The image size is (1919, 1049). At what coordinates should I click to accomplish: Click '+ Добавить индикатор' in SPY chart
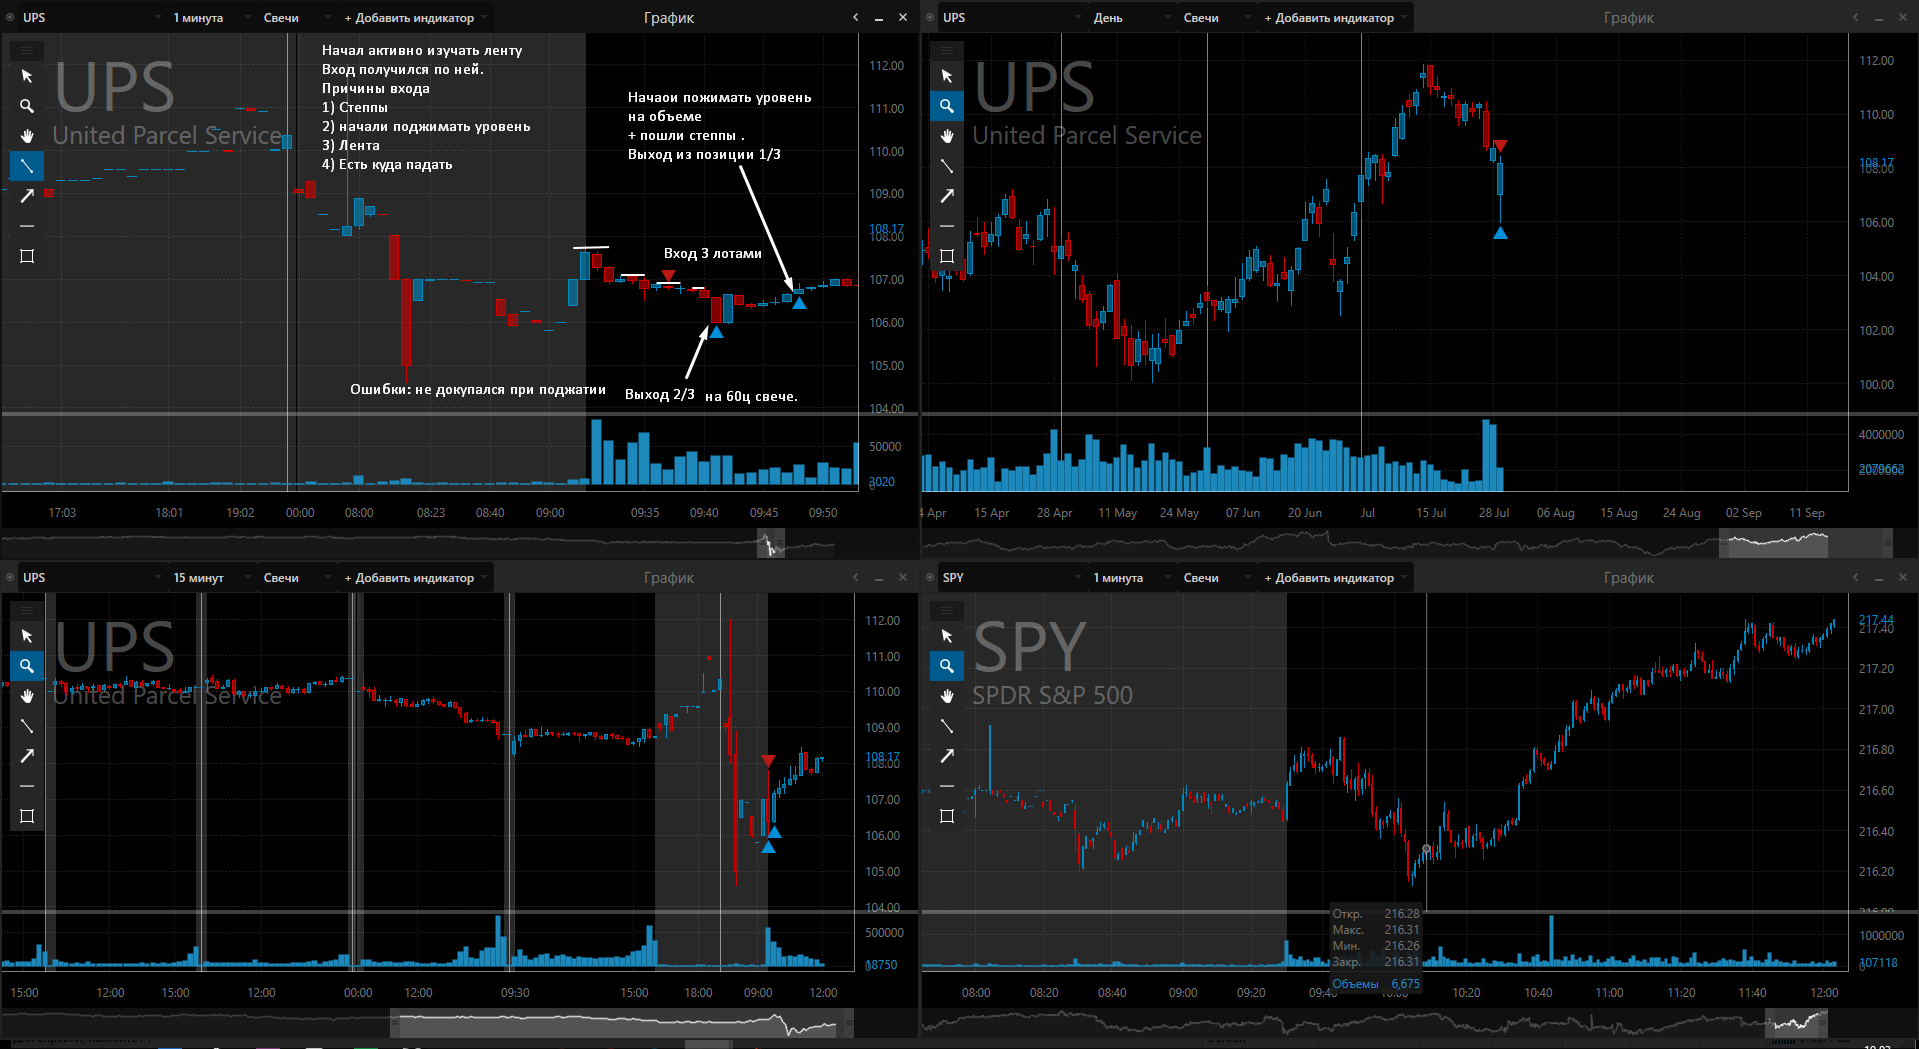coord(1334,577)
